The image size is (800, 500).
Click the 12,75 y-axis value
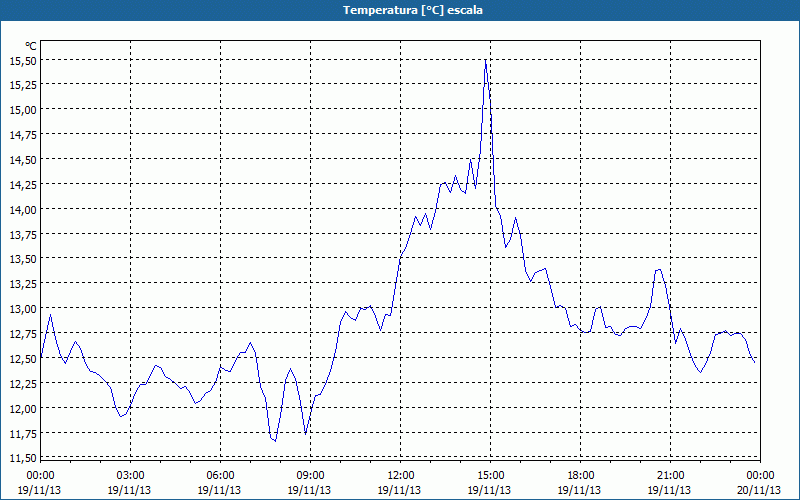coord(23,333)
